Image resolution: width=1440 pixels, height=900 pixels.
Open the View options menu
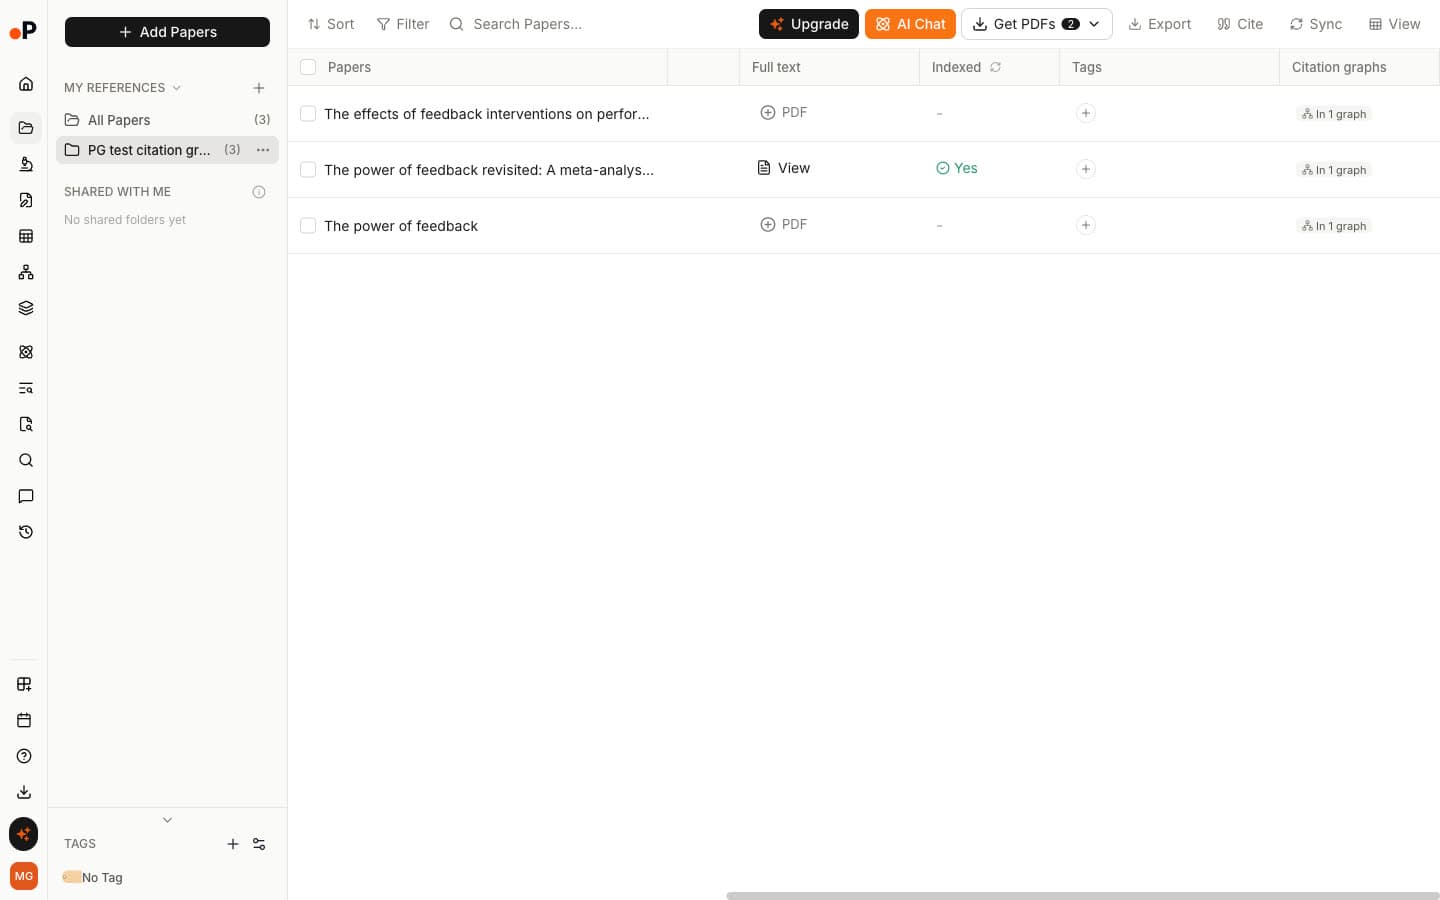[x=1394, y=24]
